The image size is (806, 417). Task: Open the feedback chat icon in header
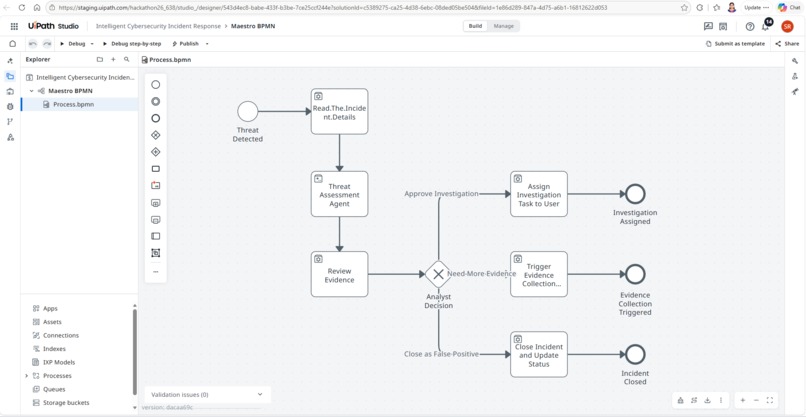pos(708,26)
